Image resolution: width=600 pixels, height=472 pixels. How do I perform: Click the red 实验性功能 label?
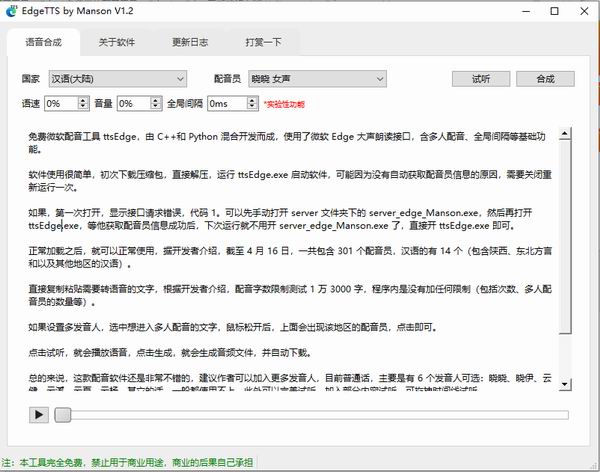click(x=284, y=104)
